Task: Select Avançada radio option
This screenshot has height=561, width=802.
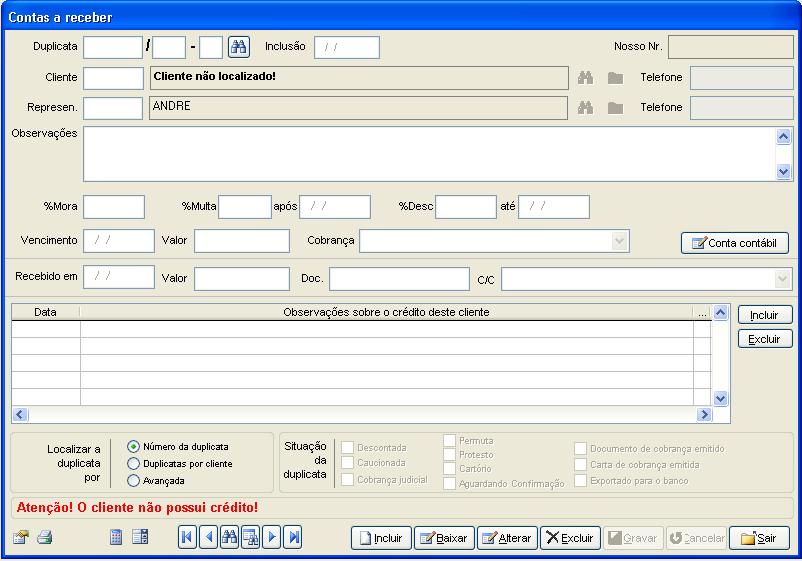Action: tap(133, 481)
